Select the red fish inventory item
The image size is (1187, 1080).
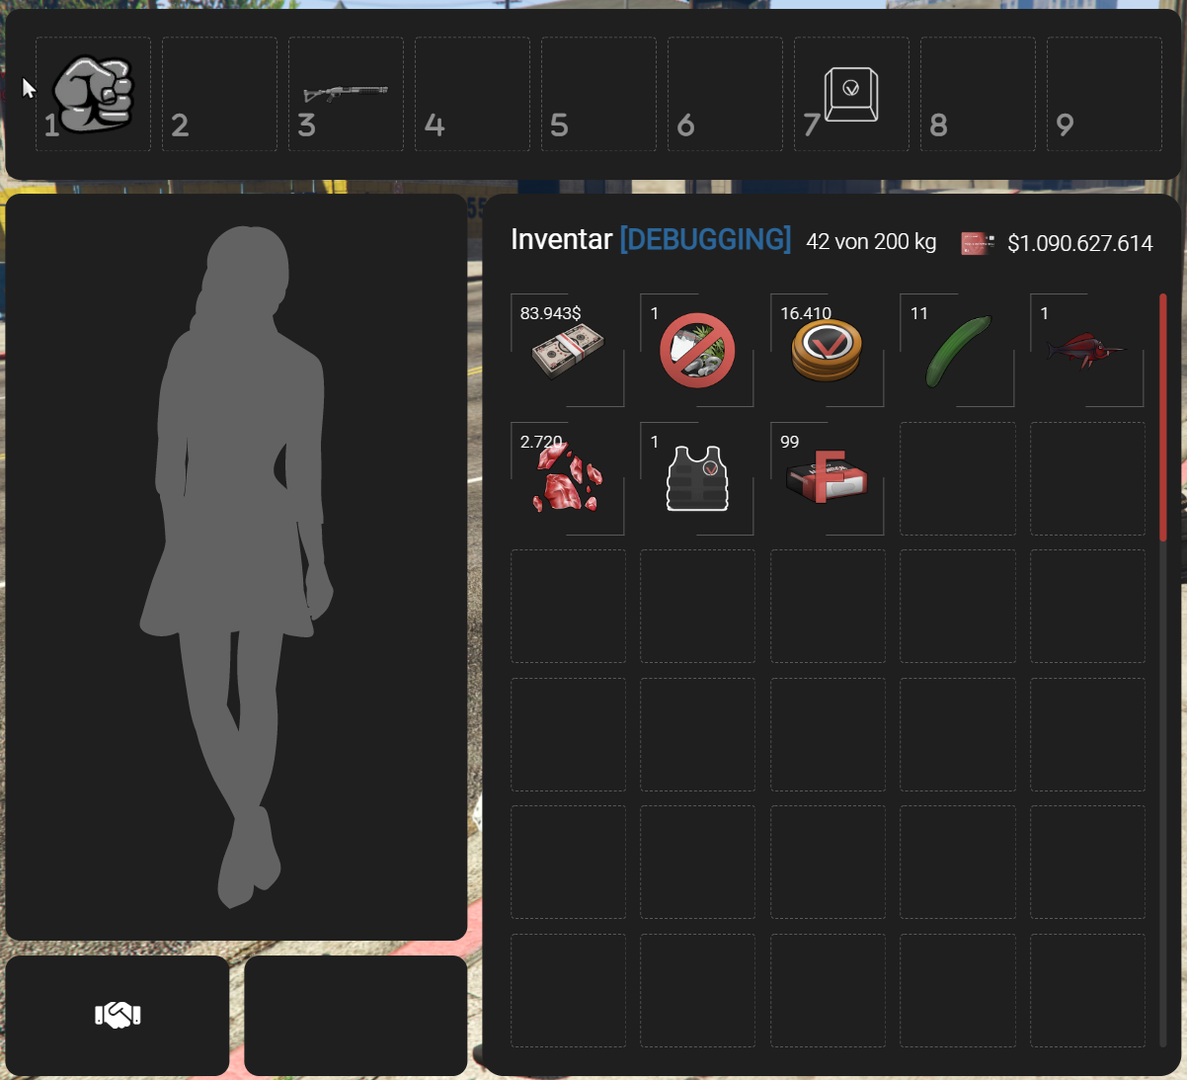coord(1086,351)
